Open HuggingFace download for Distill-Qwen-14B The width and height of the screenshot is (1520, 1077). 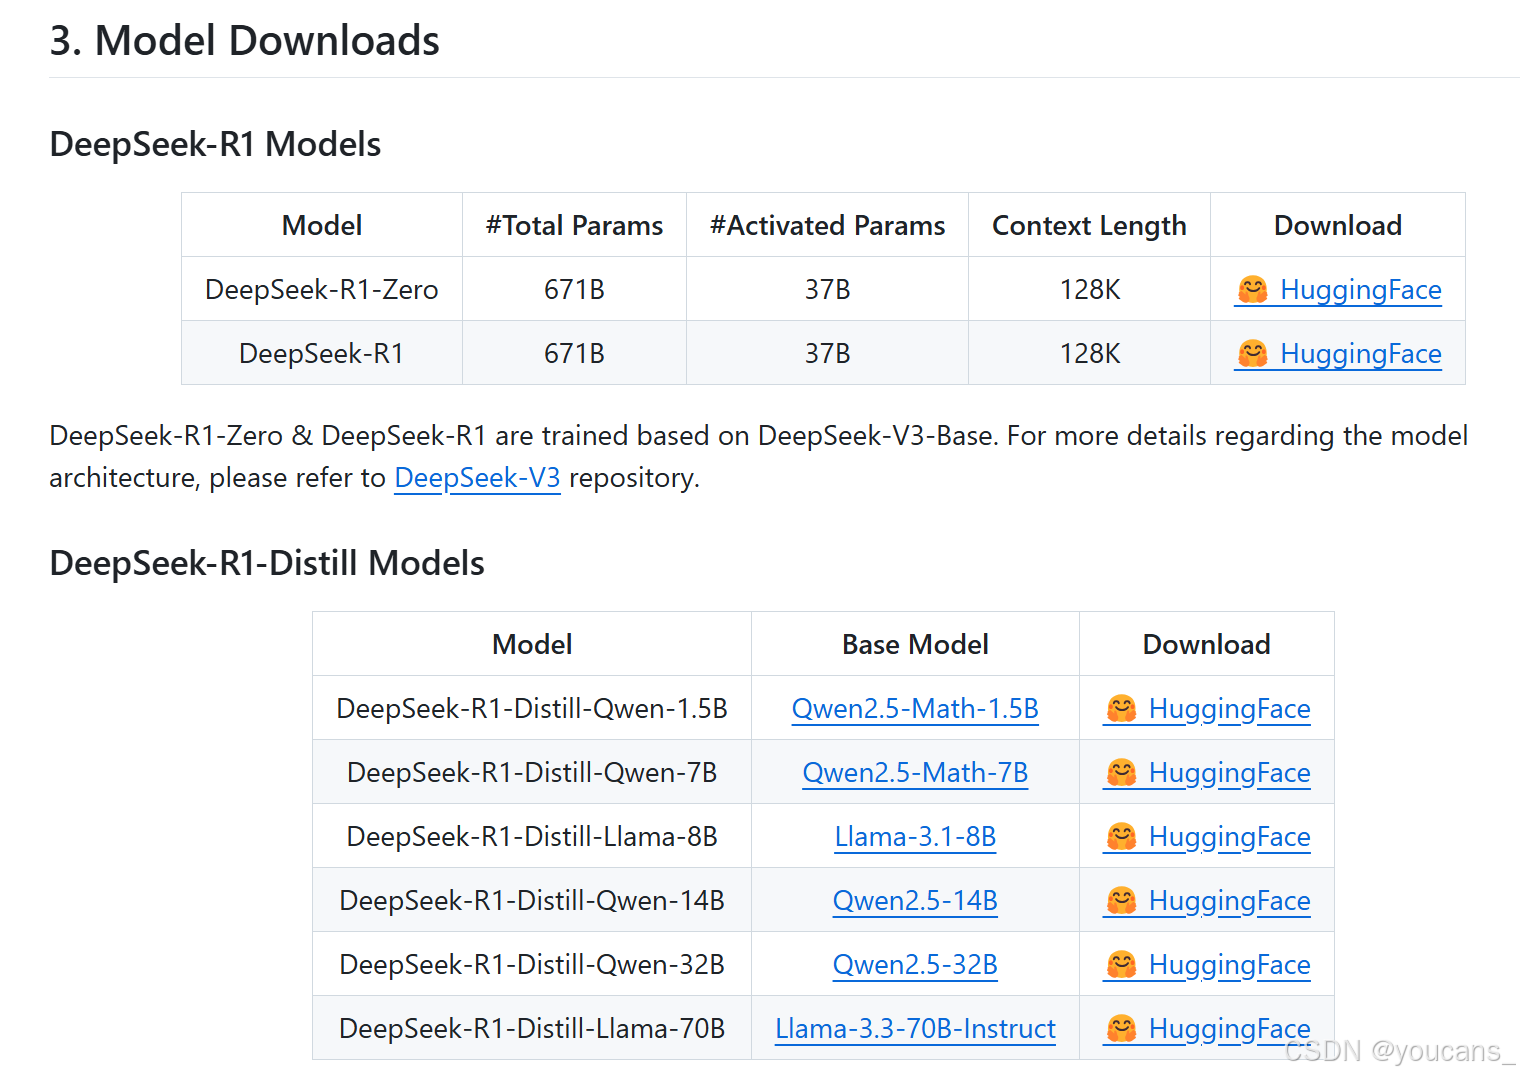click(x=1207, y=901)
